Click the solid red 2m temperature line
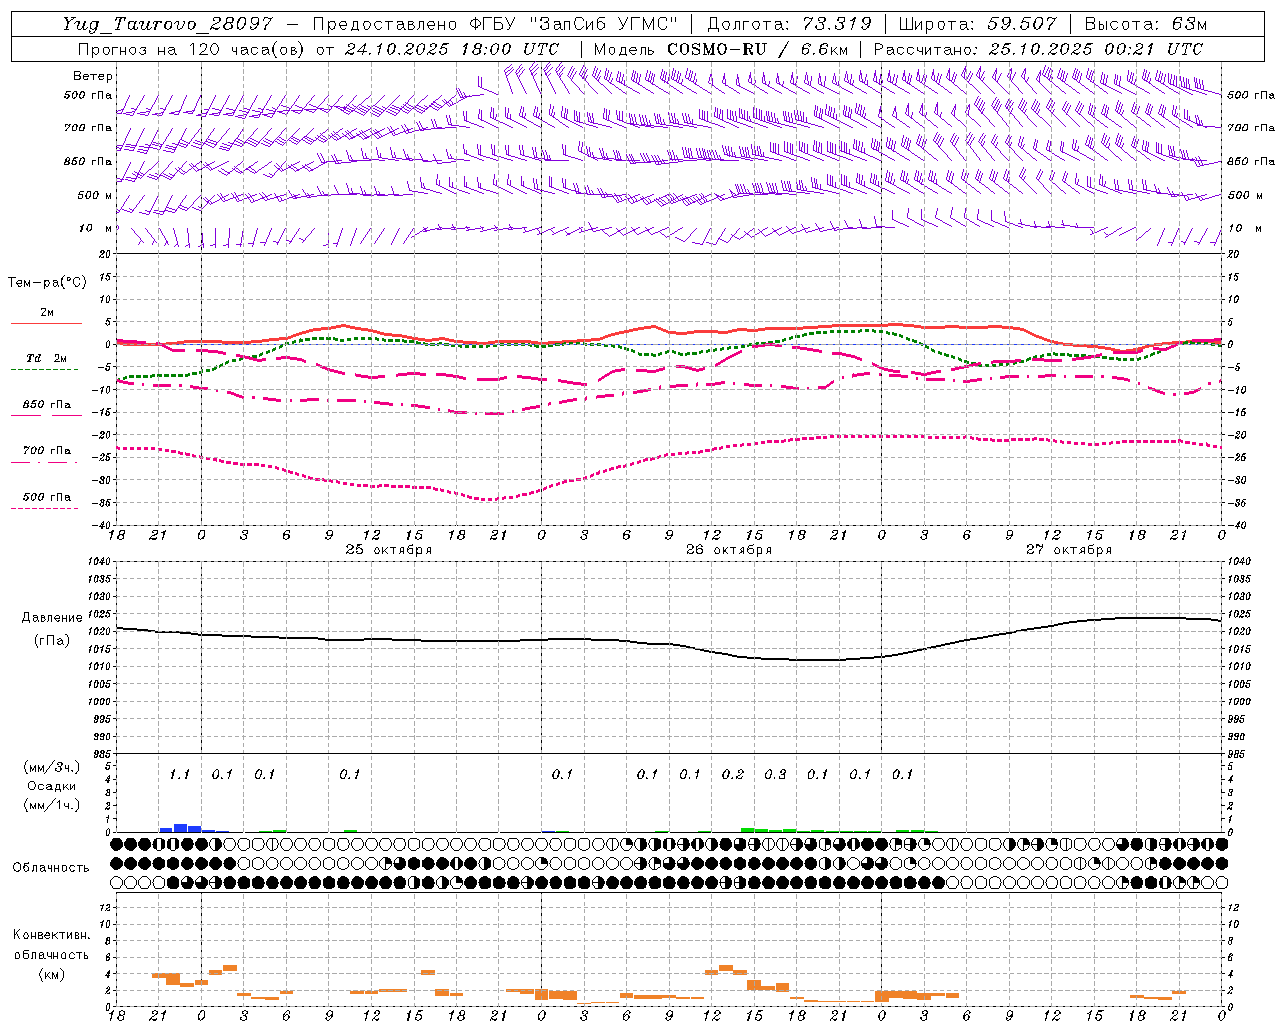Image resolution: width=1280 pixels, height=1024 pixels. (x=670, y=334)
